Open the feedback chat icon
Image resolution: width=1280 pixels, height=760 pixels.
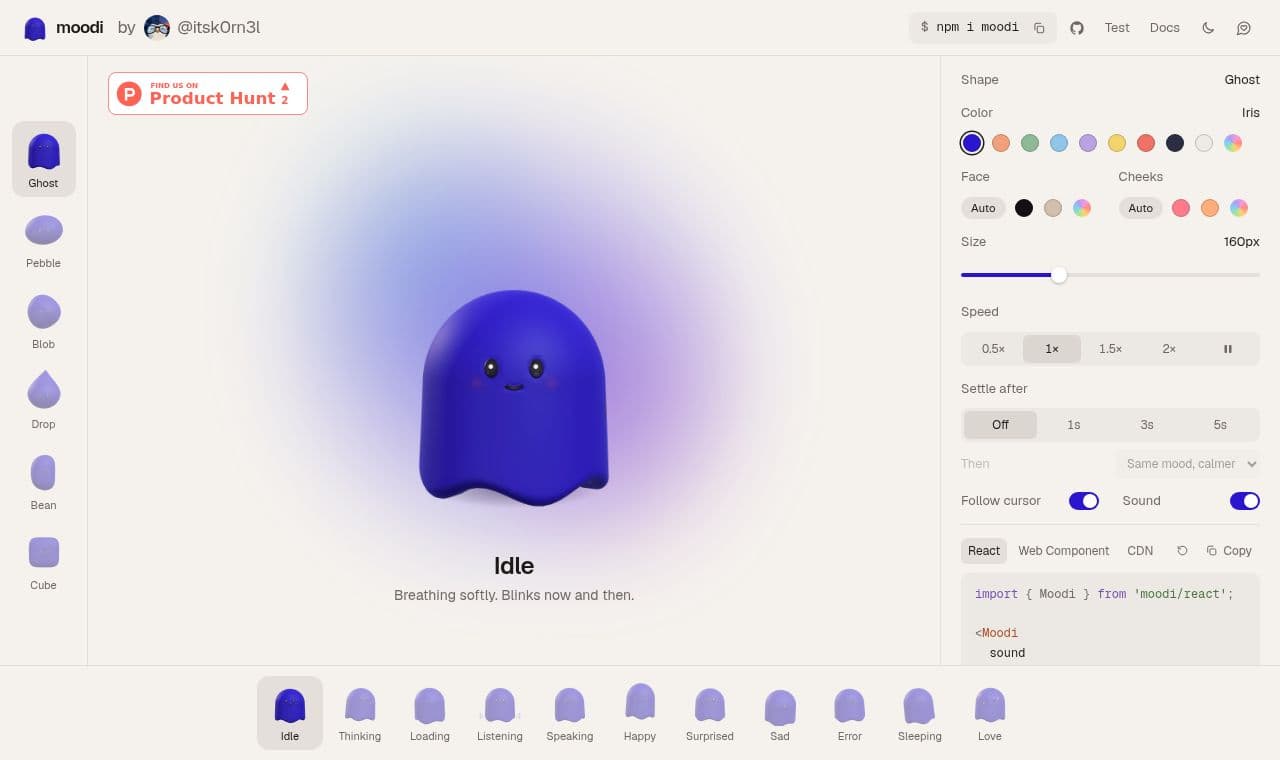1244,28
